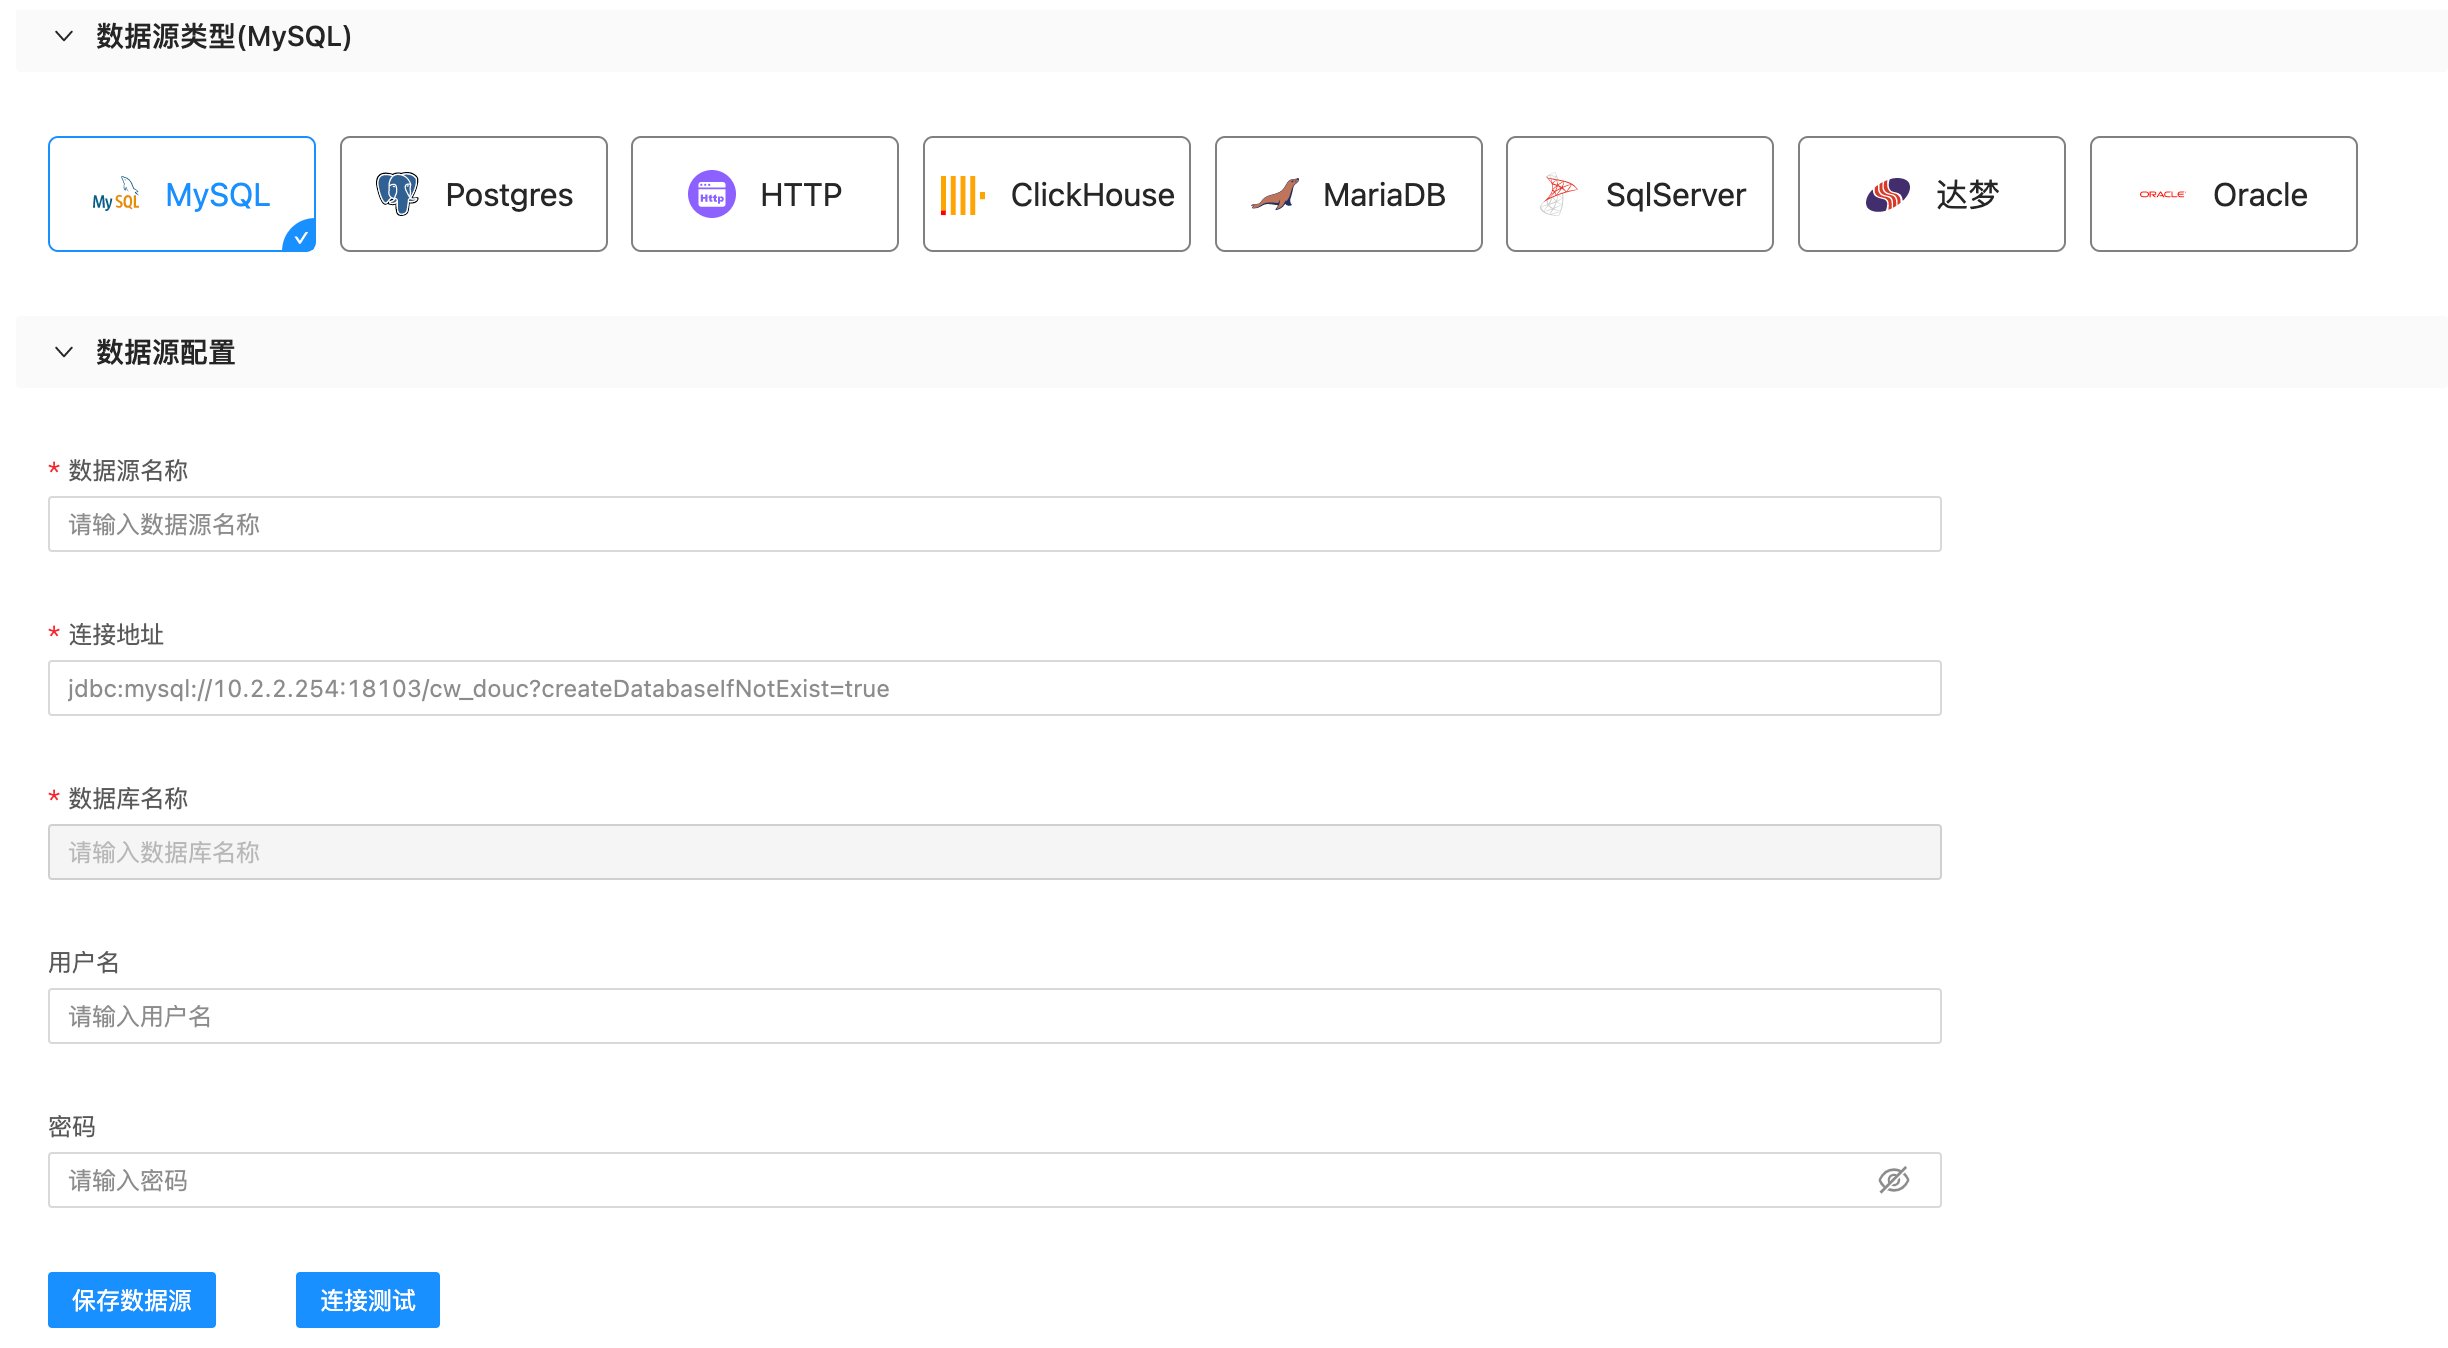This screenshot has height=1348, width=2448.
Task: Click the Oracle red logo icon
Action: click(x=2162, y=194)
